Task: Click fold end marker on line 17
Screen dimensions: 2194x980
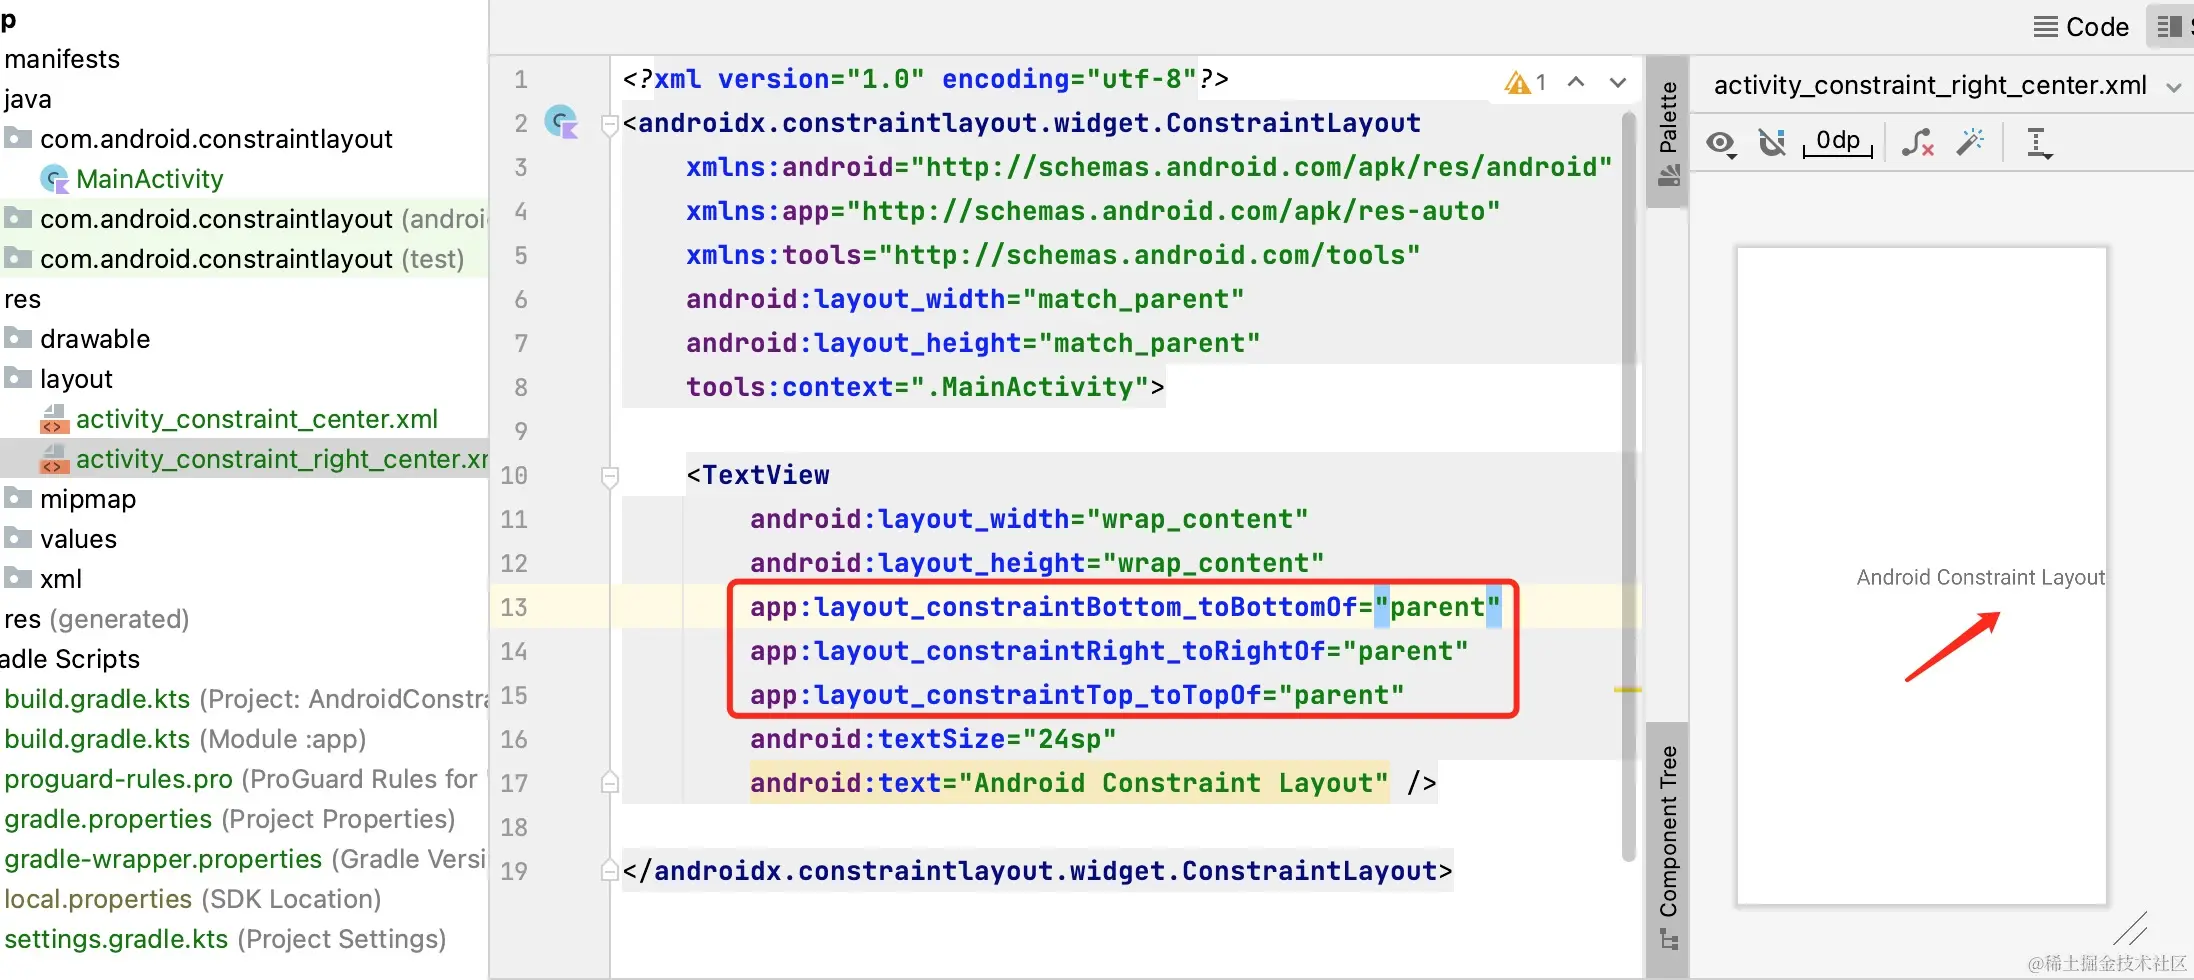Action: [x=609, y=782]
